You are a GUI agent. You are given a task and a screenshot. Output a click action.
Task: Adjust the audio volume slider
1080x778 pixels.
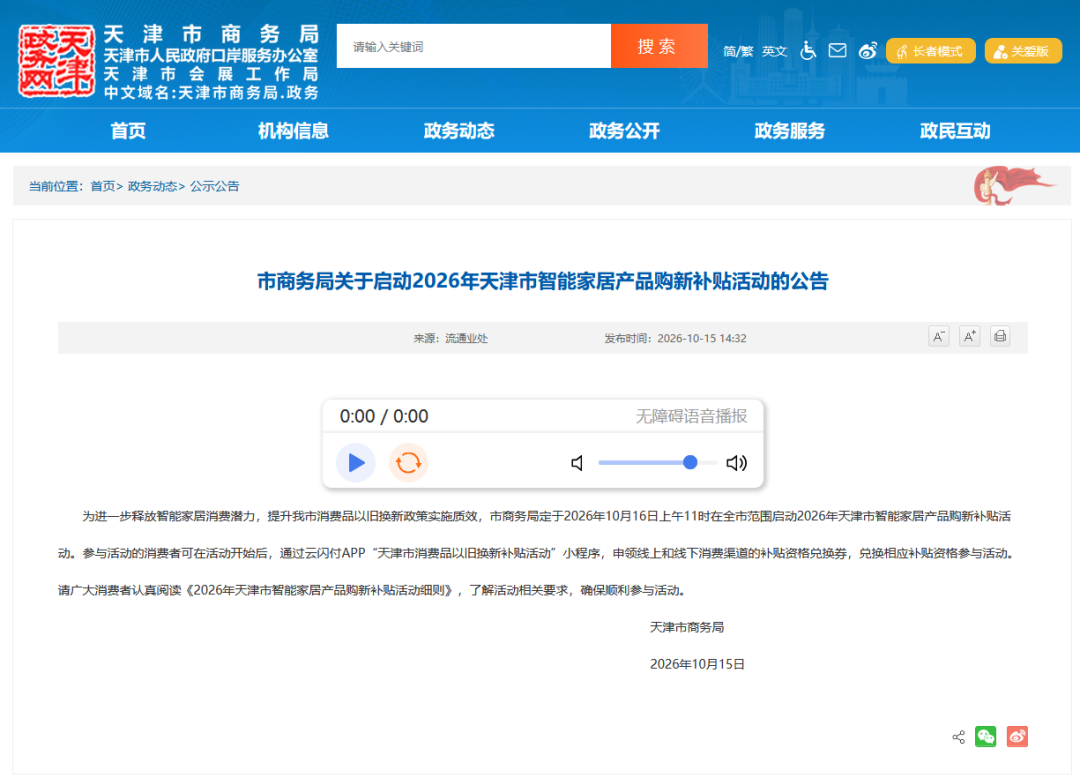[x=658, y=463]
